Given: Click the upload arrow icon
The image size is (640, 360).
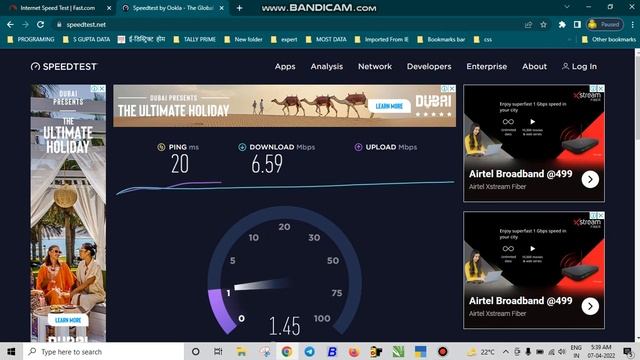Looking at the screenshot, I should (358, 147).
